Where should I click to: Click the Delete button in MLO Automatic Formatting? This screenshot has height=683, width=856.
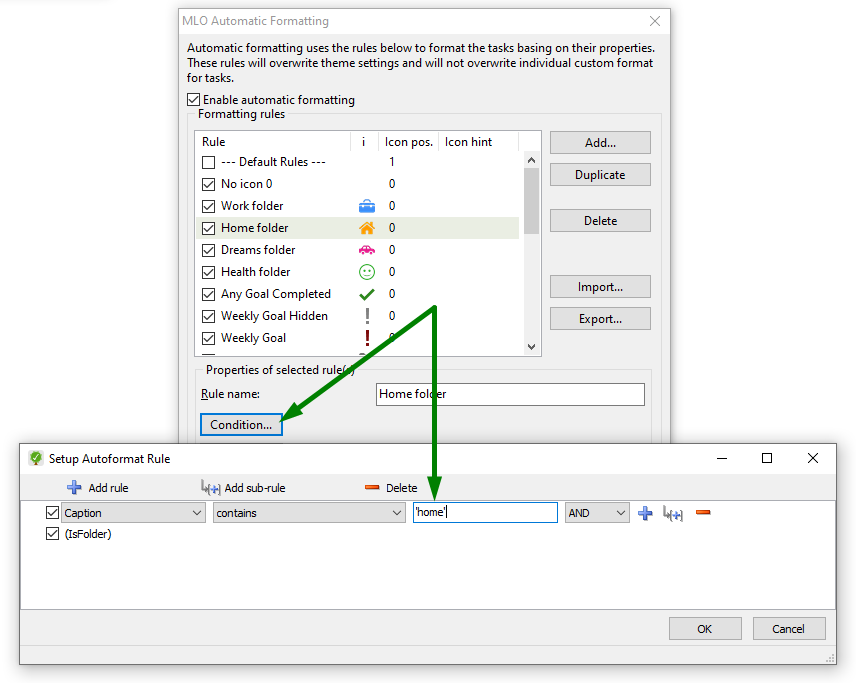coord(600,221)
